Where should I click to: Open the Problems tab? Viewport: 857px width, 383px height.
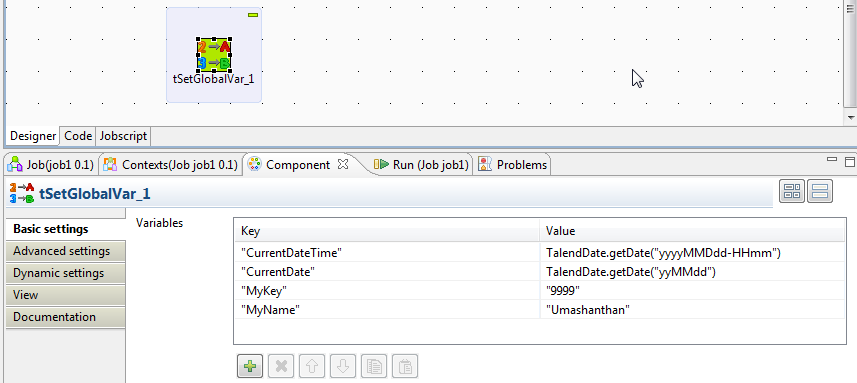click(512, 164)
